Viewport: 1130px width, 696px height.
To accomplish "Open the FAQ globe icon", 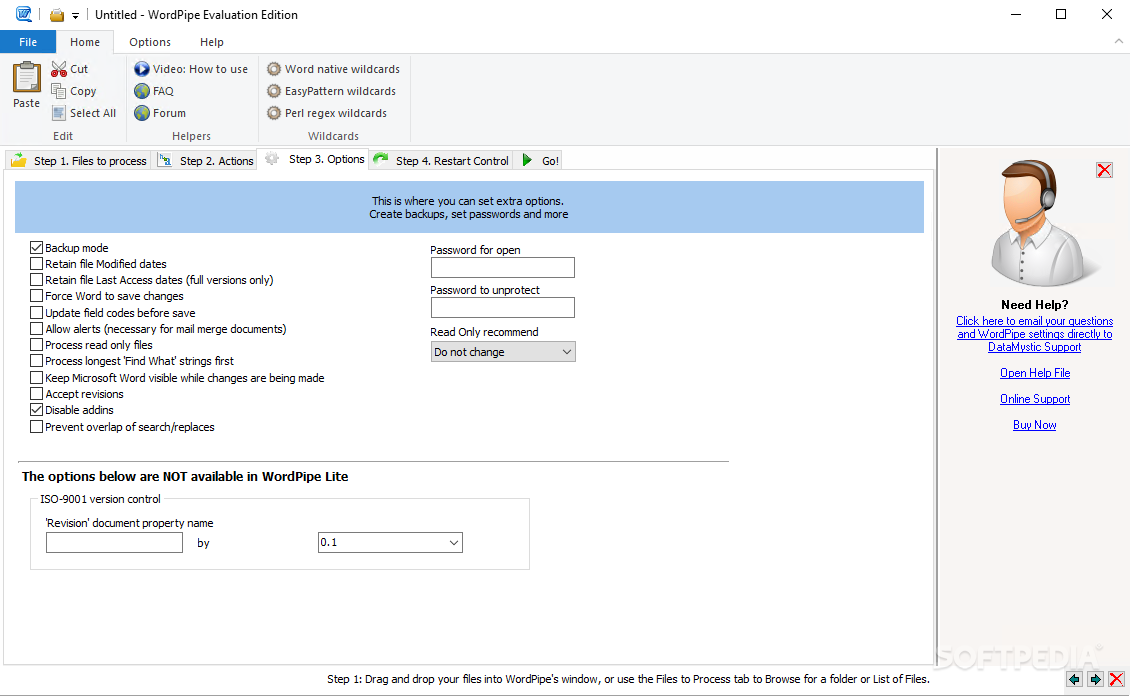I will pyautogui.click(x=142, y=91).
